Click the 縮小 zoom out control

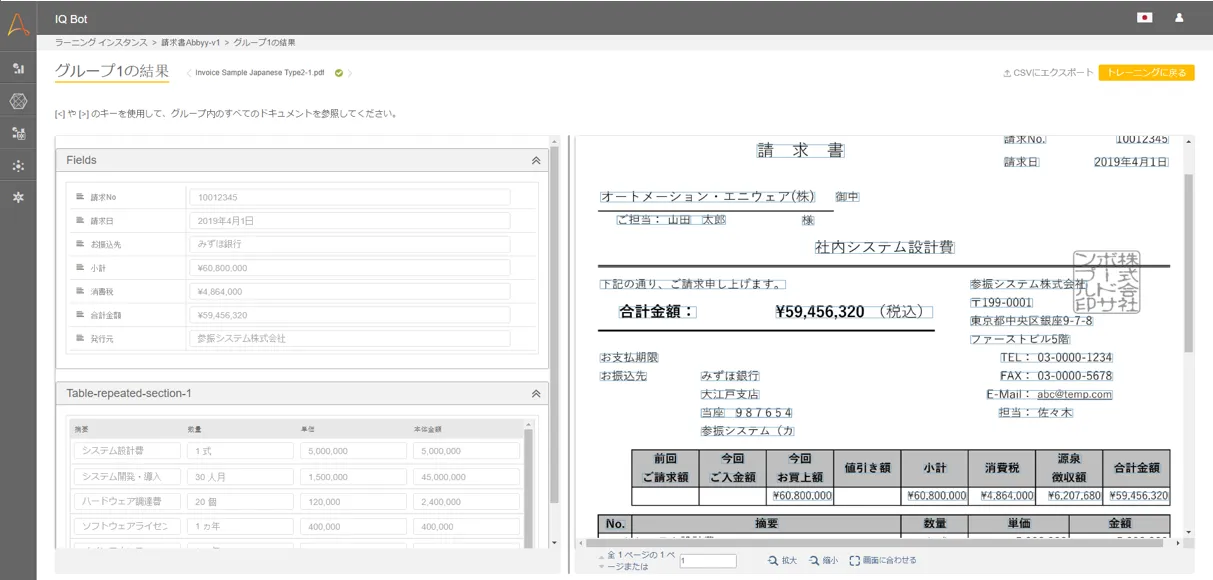pos(824,561)
